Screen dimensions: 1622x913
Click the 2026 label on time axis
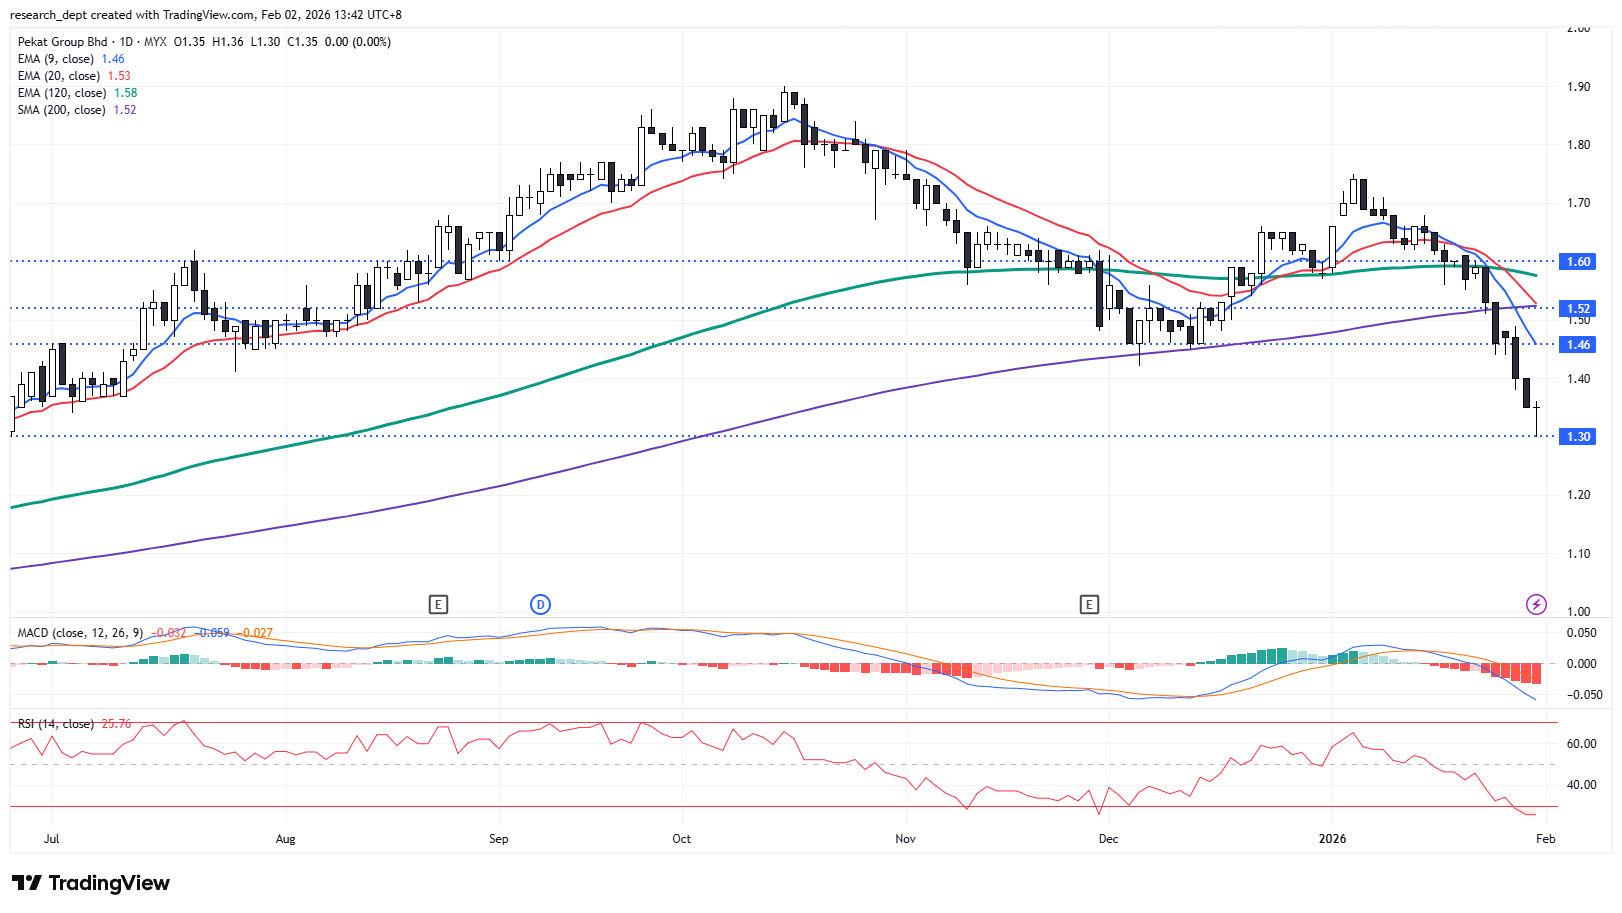pyautogui.click(x=1332, y=839)
